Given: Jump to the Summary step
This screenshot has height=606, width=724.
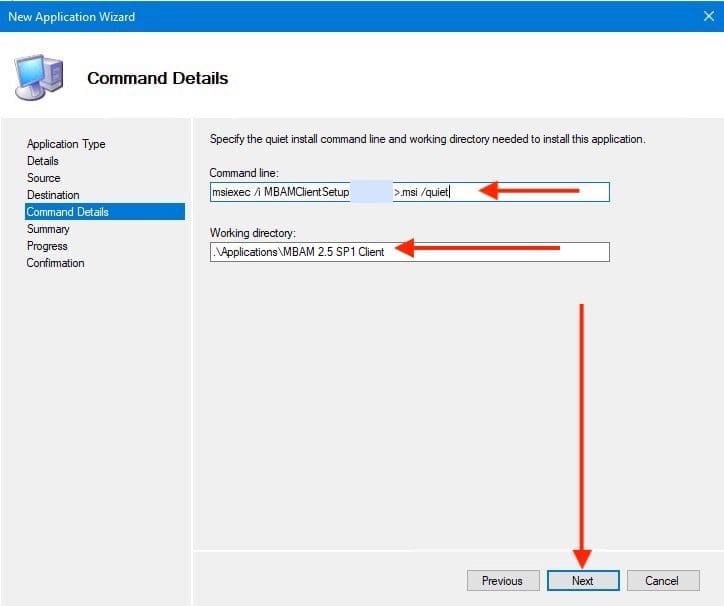Looking at the screenshot, I should [48, 229].
